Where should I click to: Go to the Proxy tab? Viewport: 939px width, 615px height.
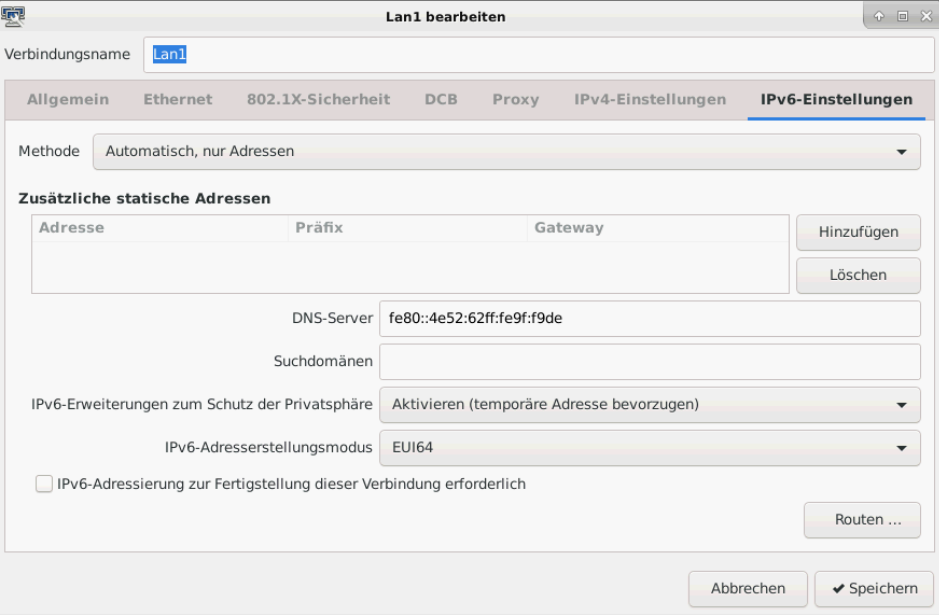tap(516, 99)
